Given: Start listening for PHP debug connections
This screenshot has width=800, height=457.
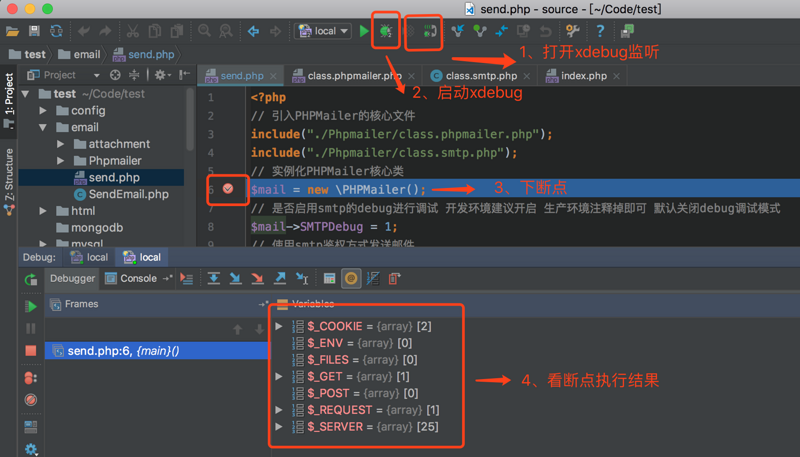Looking at the screenshot, I should pyautogui.click(x=430, y=31).
